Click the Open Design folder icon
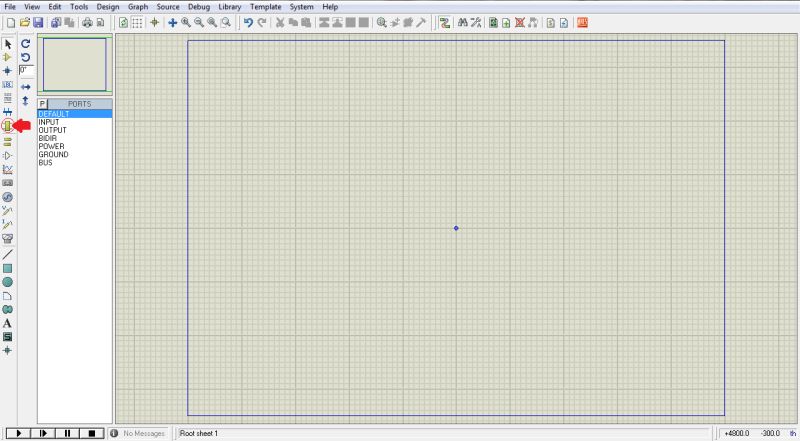Image resolution: width=800 pixels, height=441 pixels. pyautogui.click(x=24, y=22)
